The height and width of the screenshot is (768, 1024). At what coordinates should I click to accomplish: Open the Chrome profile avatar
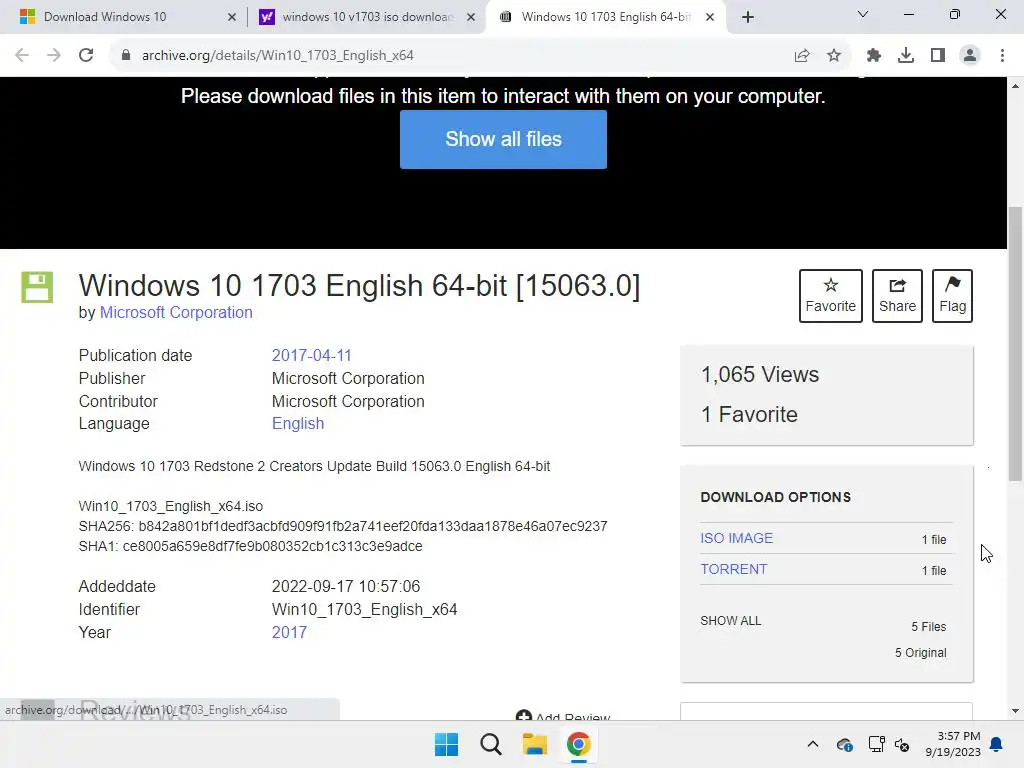[x=970, y=56]
